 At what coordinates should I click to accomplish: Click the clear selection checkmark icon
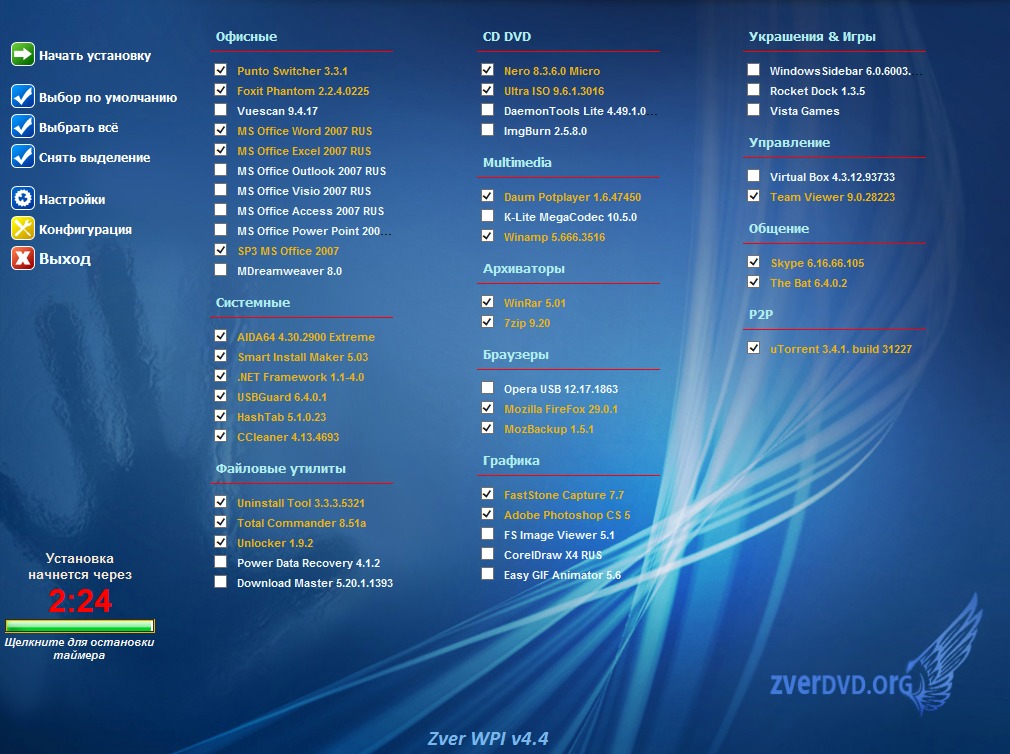point(23,156)
